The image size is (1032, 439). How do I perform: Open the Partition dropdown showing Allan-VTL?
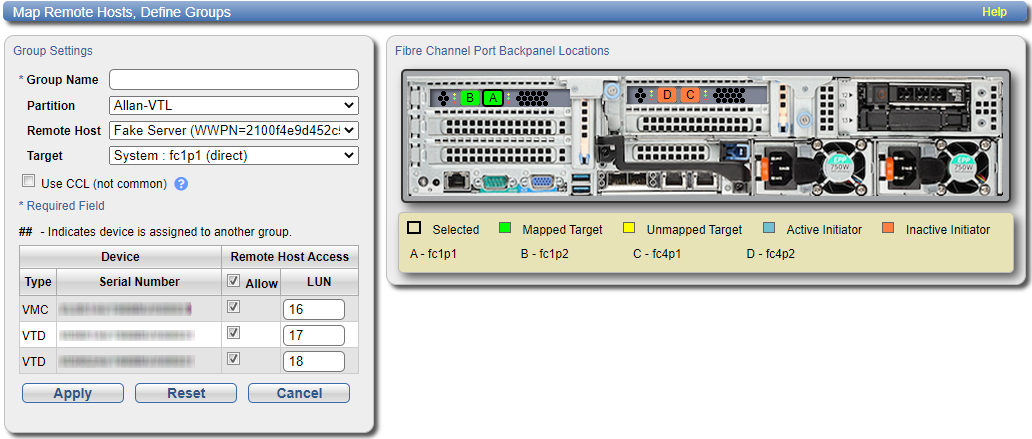click(x=233, y=105)
